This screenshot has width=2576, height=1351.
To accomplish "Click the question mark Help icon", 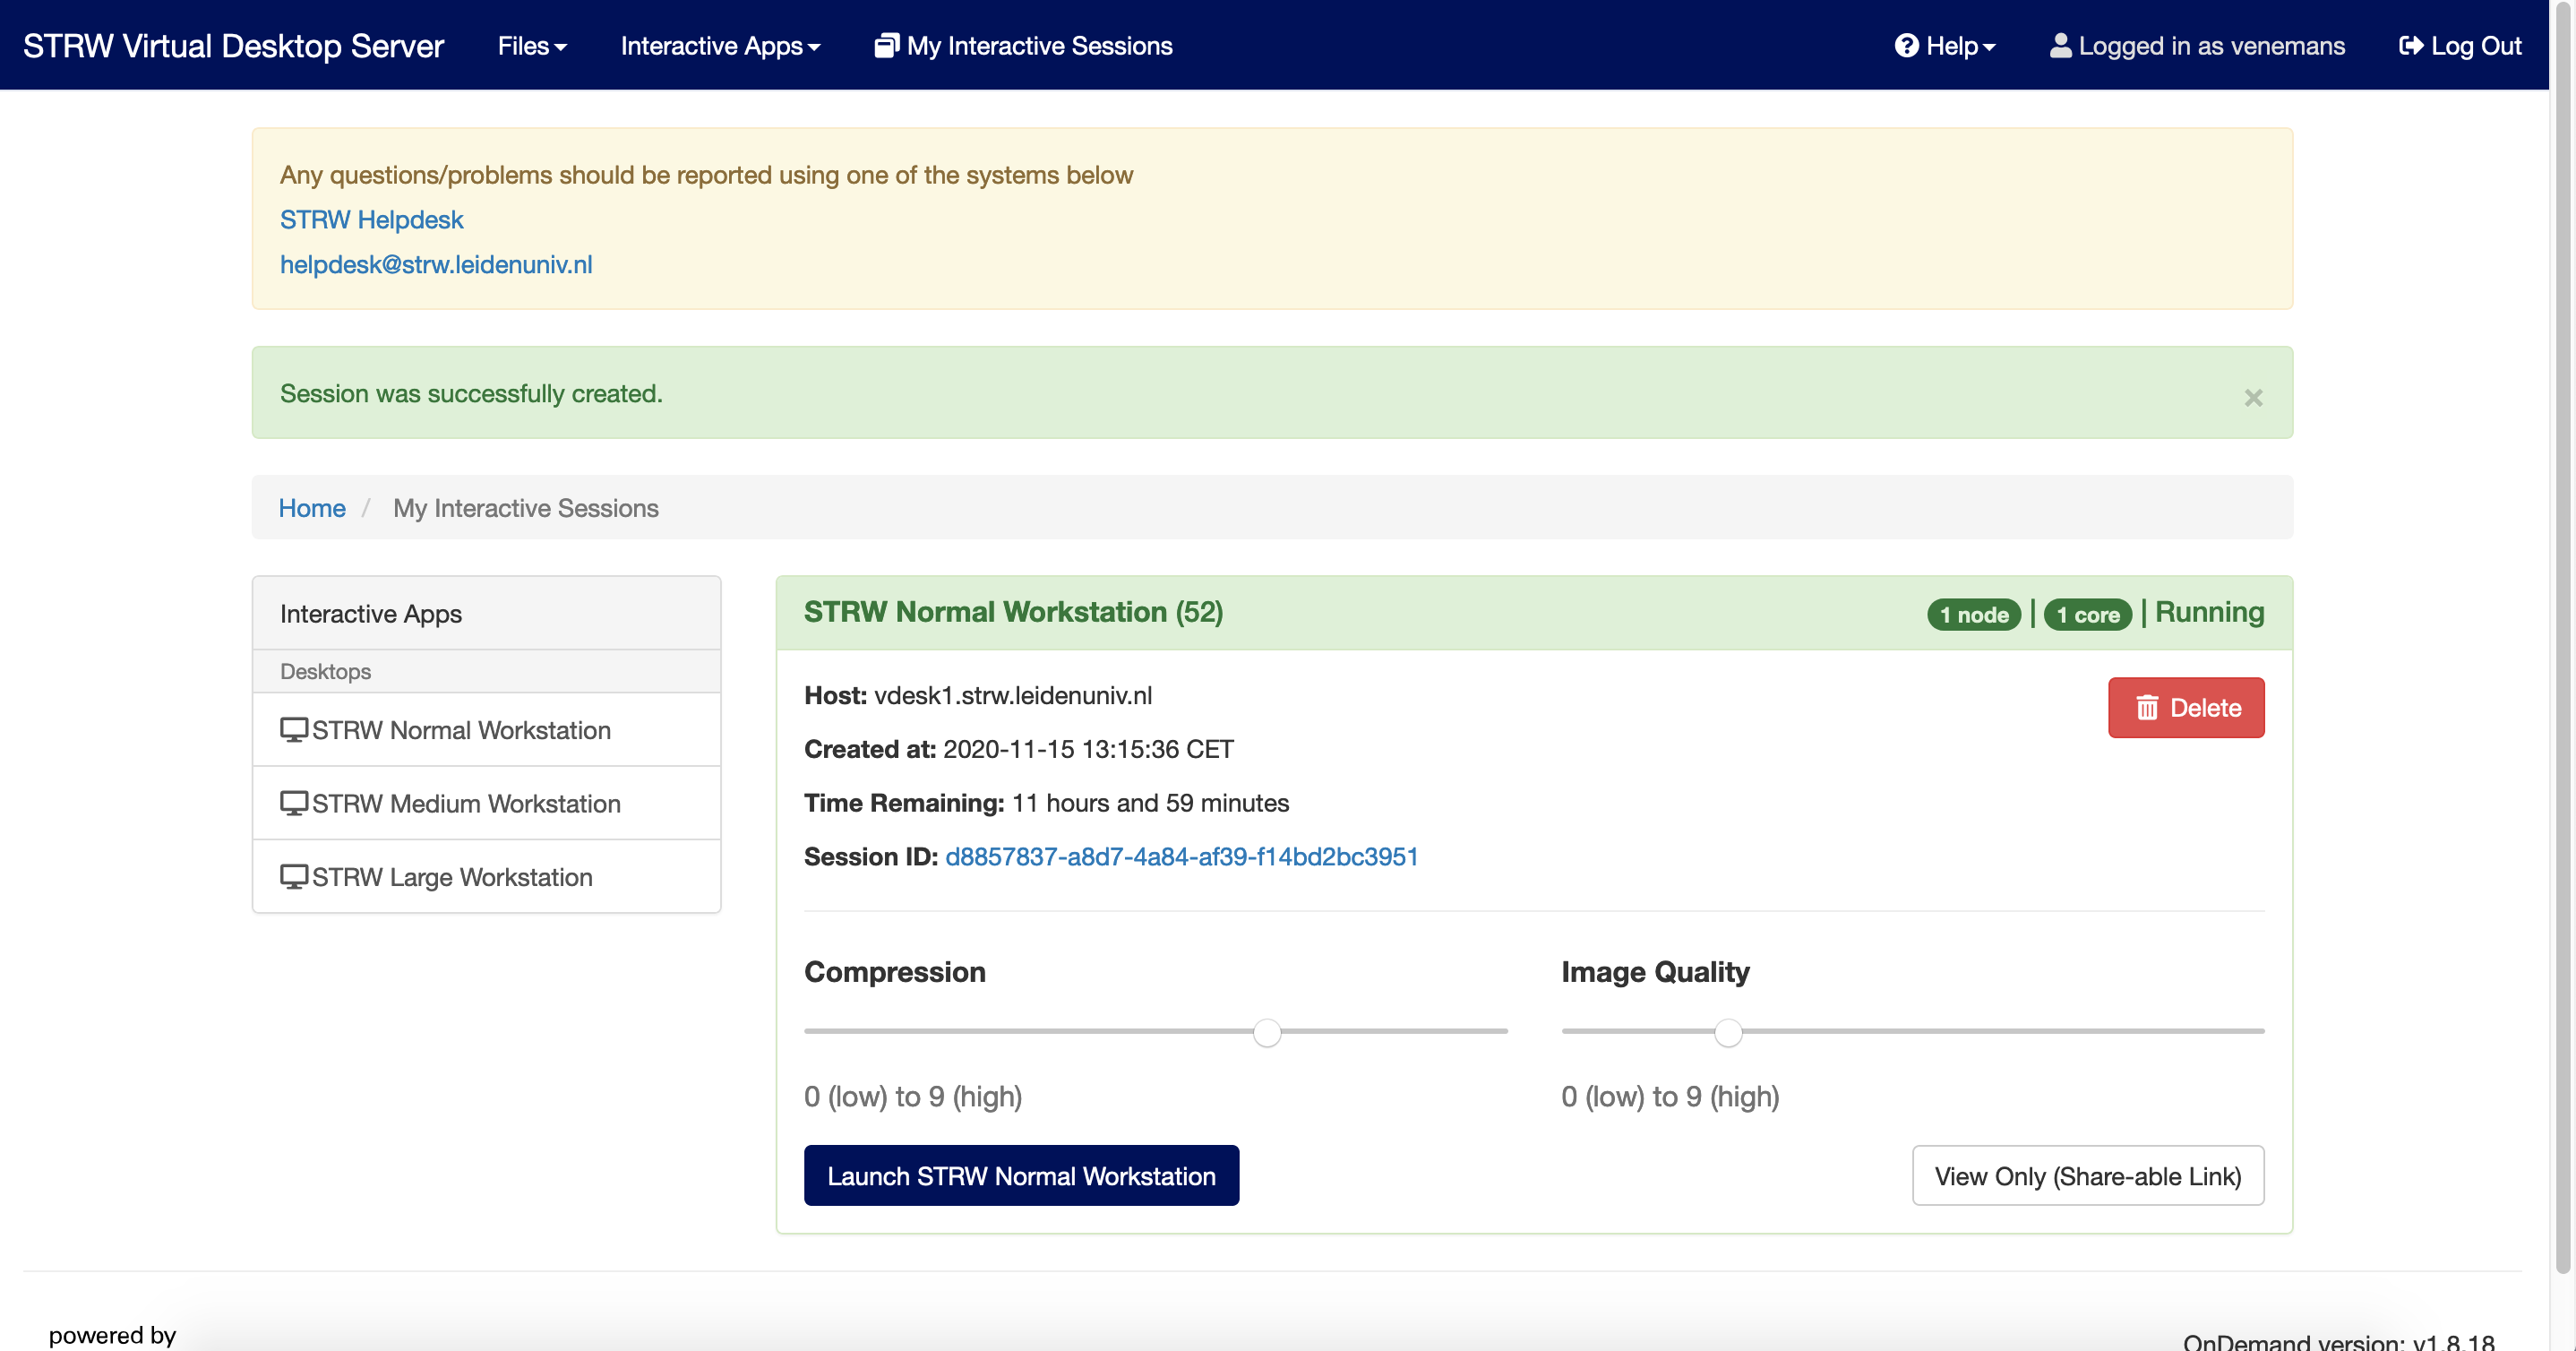I will pos(1906,46).
